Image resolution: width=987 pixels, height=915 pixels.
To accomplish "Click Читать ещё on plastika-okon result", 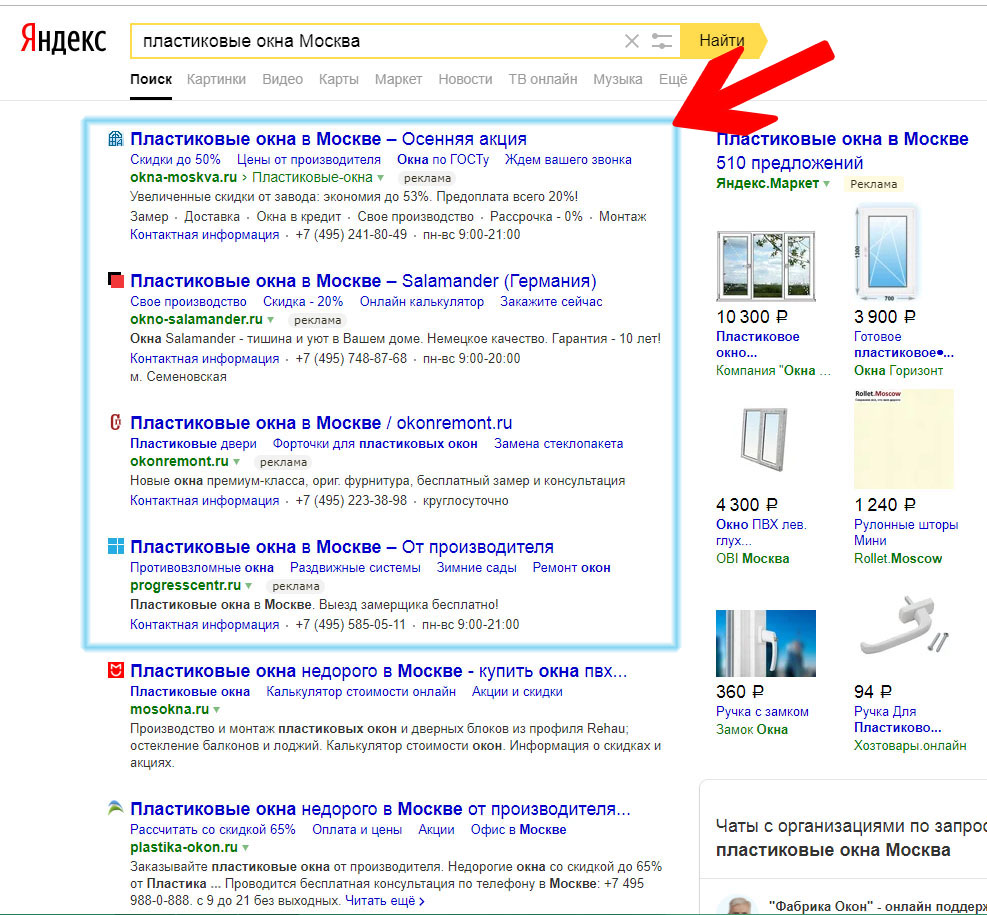I will tap(385, 901).
